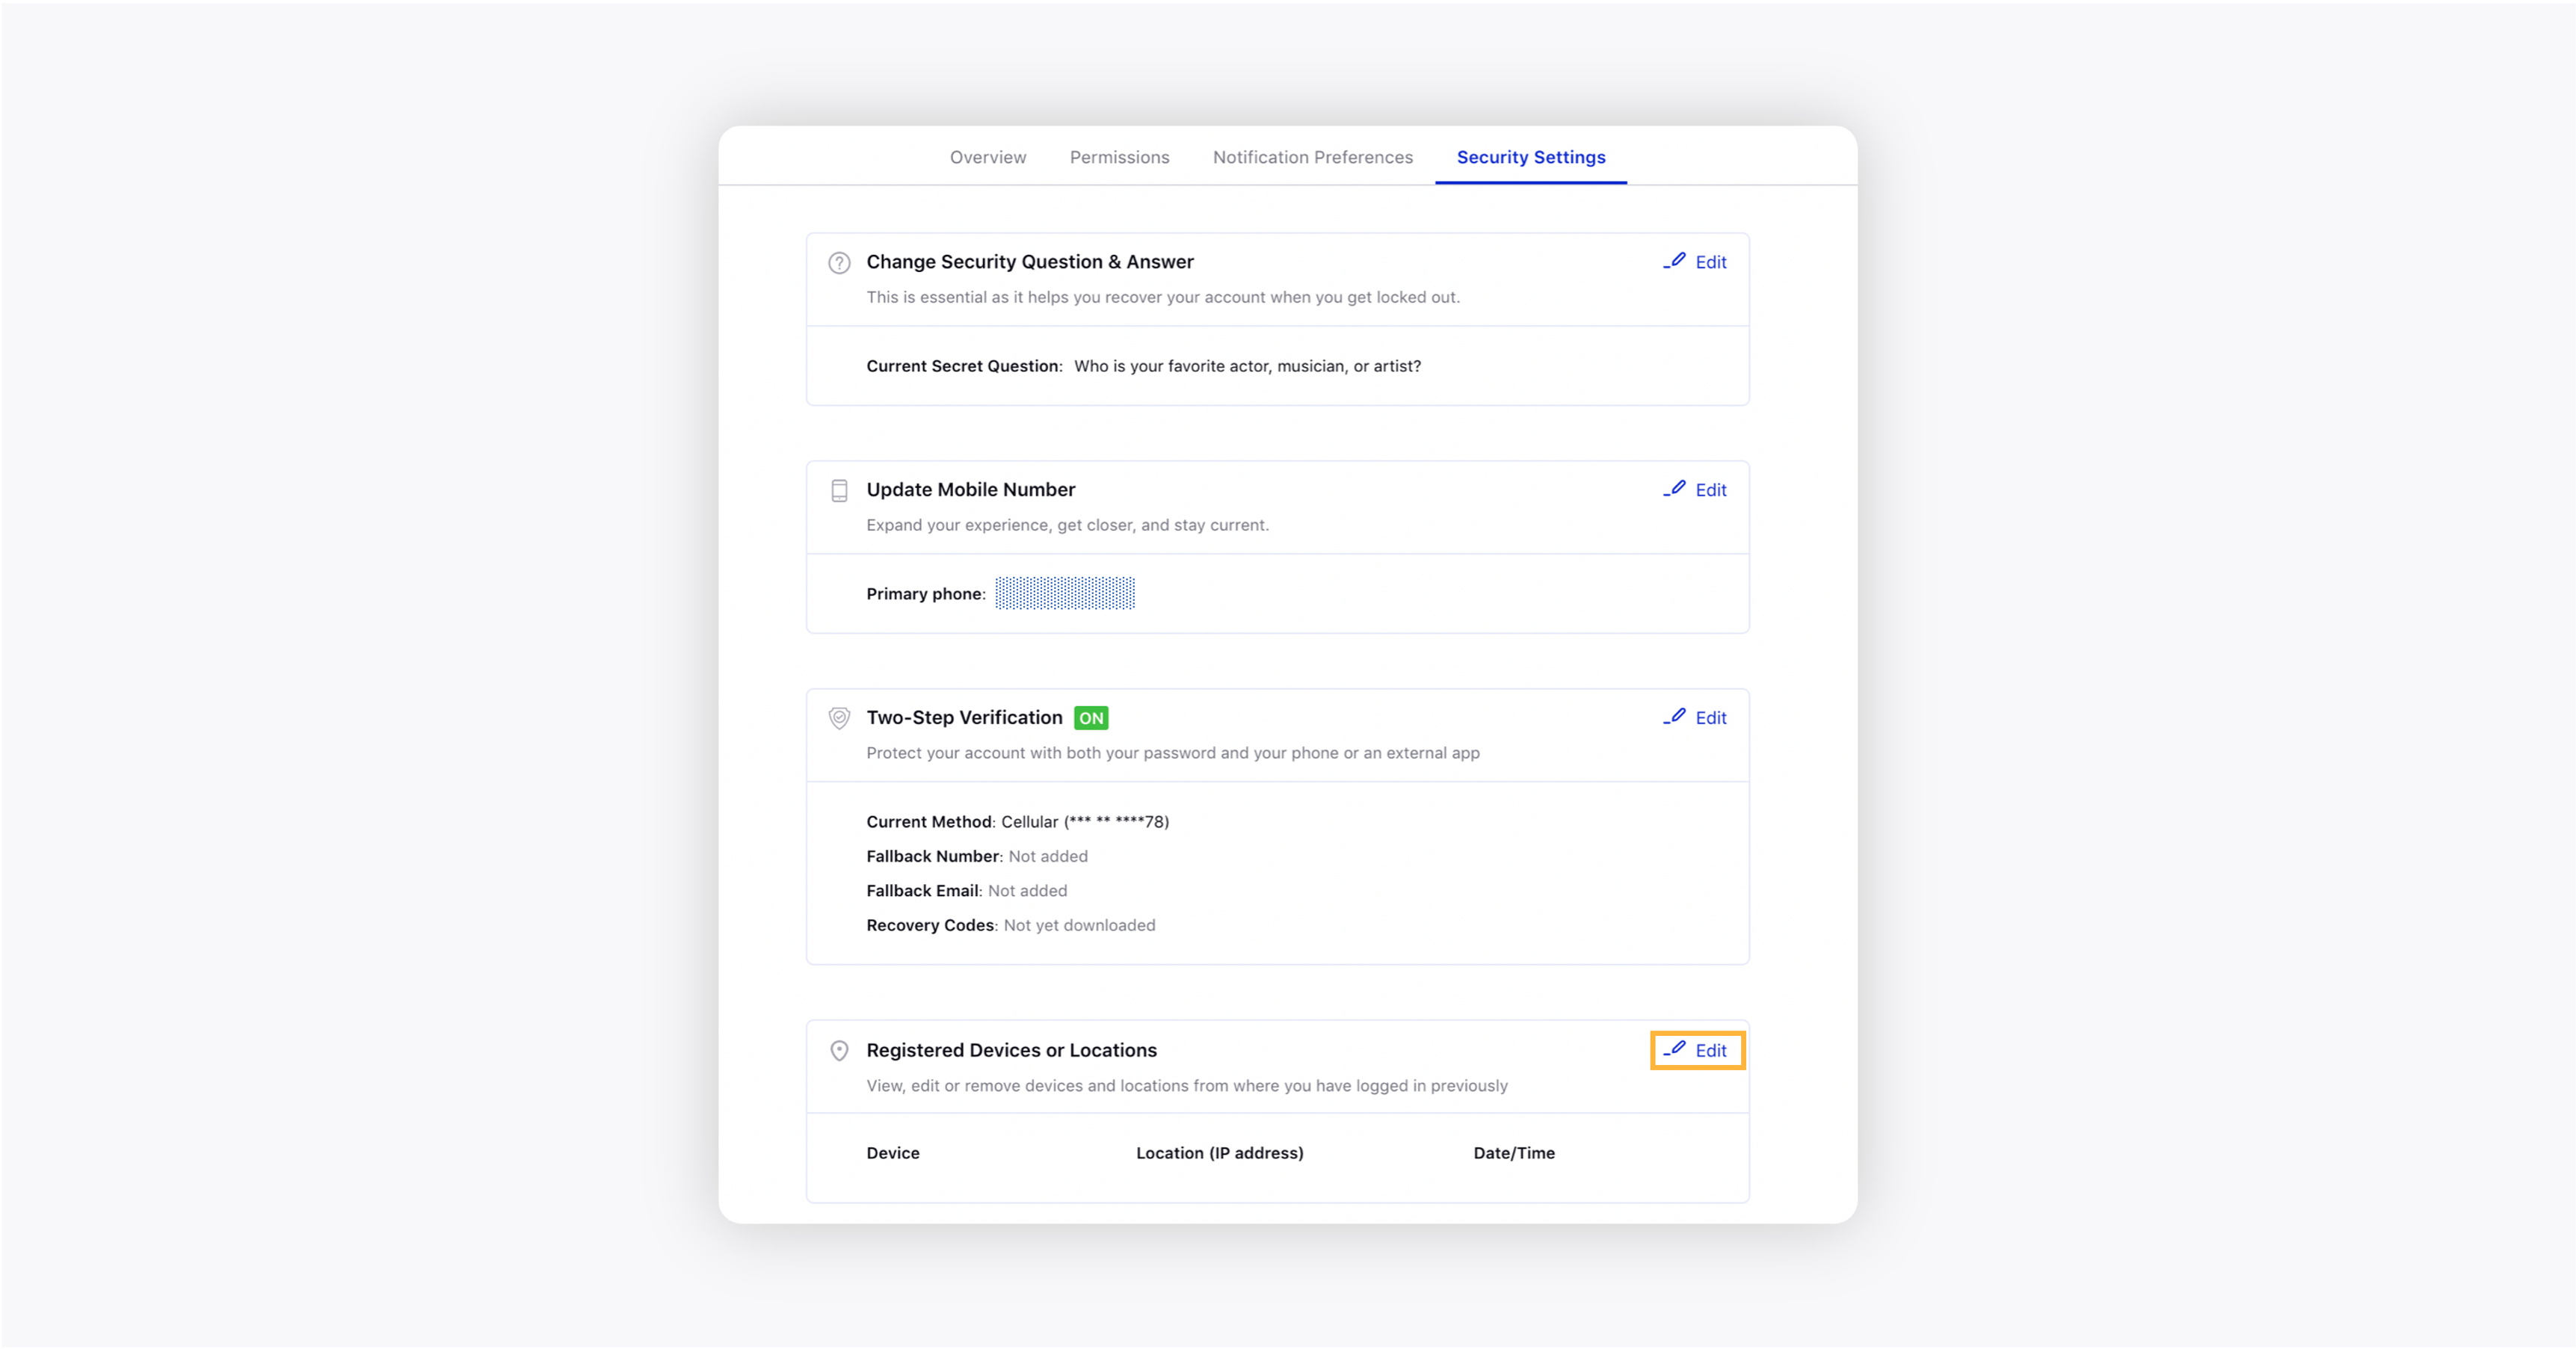Click the masked primary phone number

[1065, 593]
